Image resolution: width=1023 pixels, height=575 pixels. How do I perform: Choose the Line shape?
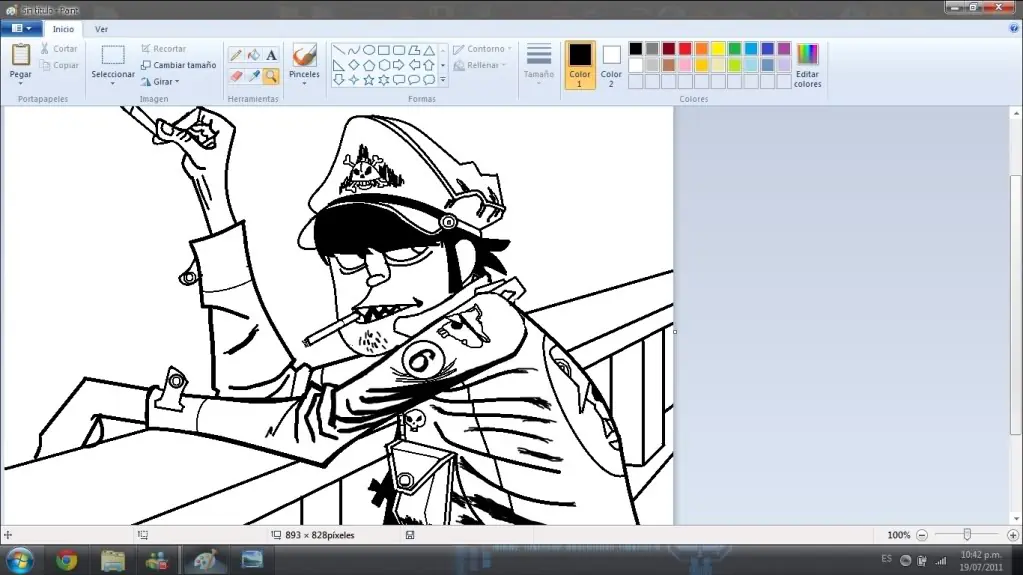(339, 50)
